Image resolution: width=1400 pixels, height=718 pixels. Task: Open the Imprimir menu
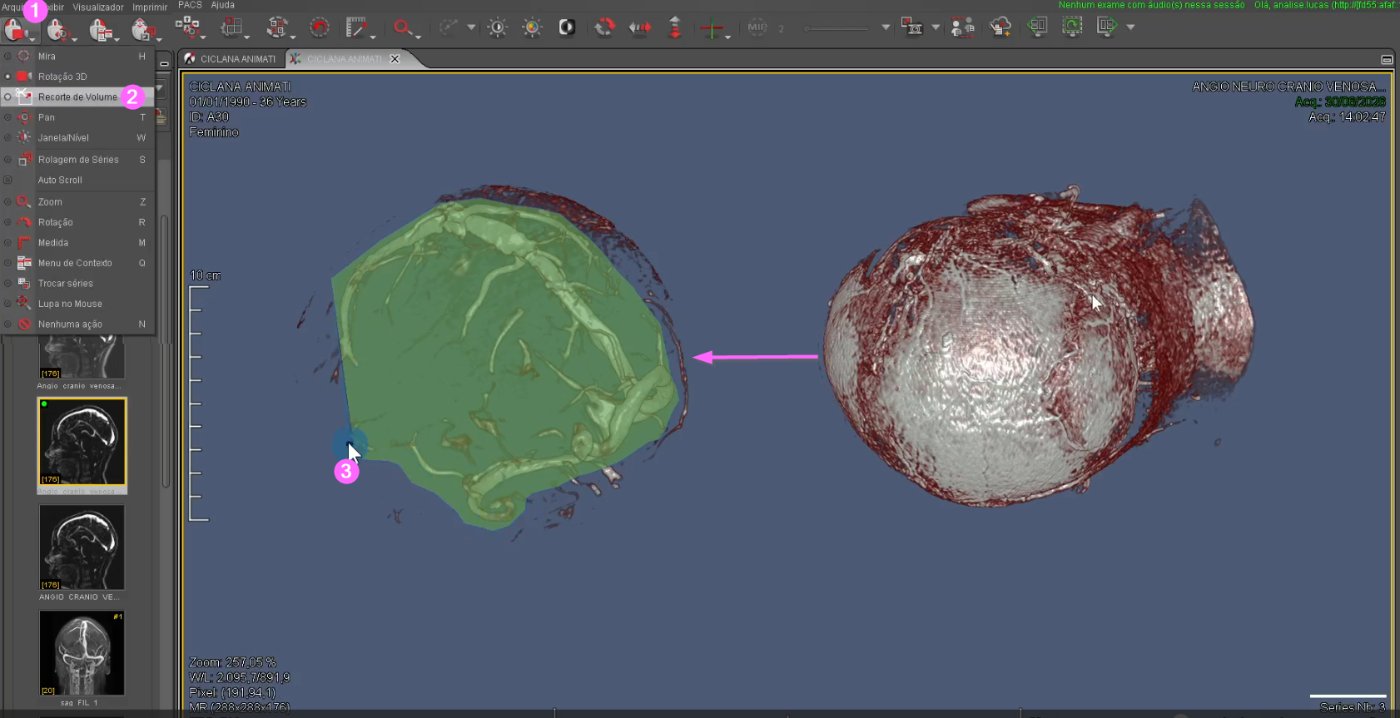point(150,6)
